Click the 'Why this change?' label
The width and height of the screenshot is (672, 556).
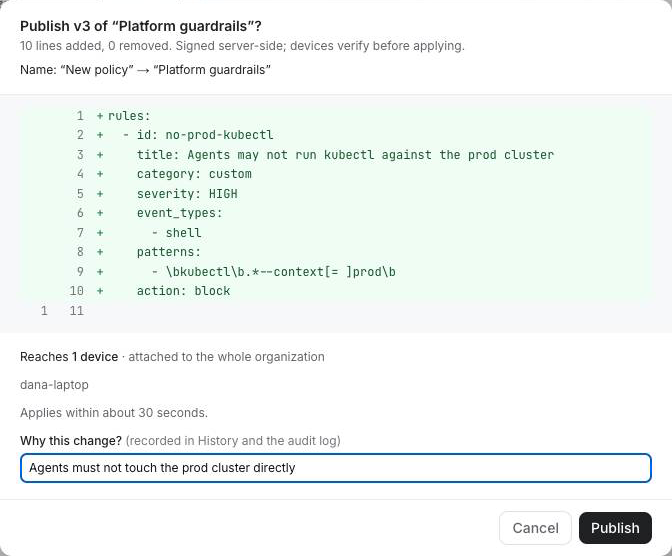click(71, 441)
